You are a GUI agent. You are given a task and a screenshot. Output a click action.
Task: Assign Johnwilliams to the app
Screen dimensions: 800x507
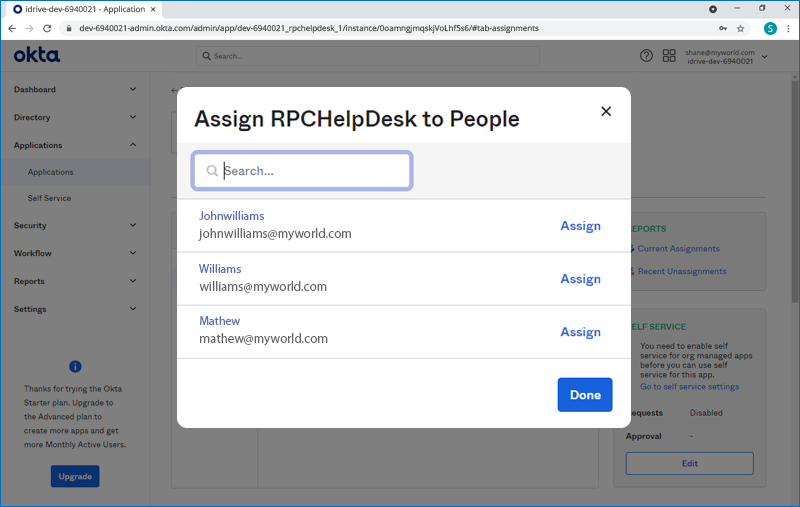coord(580,226)
